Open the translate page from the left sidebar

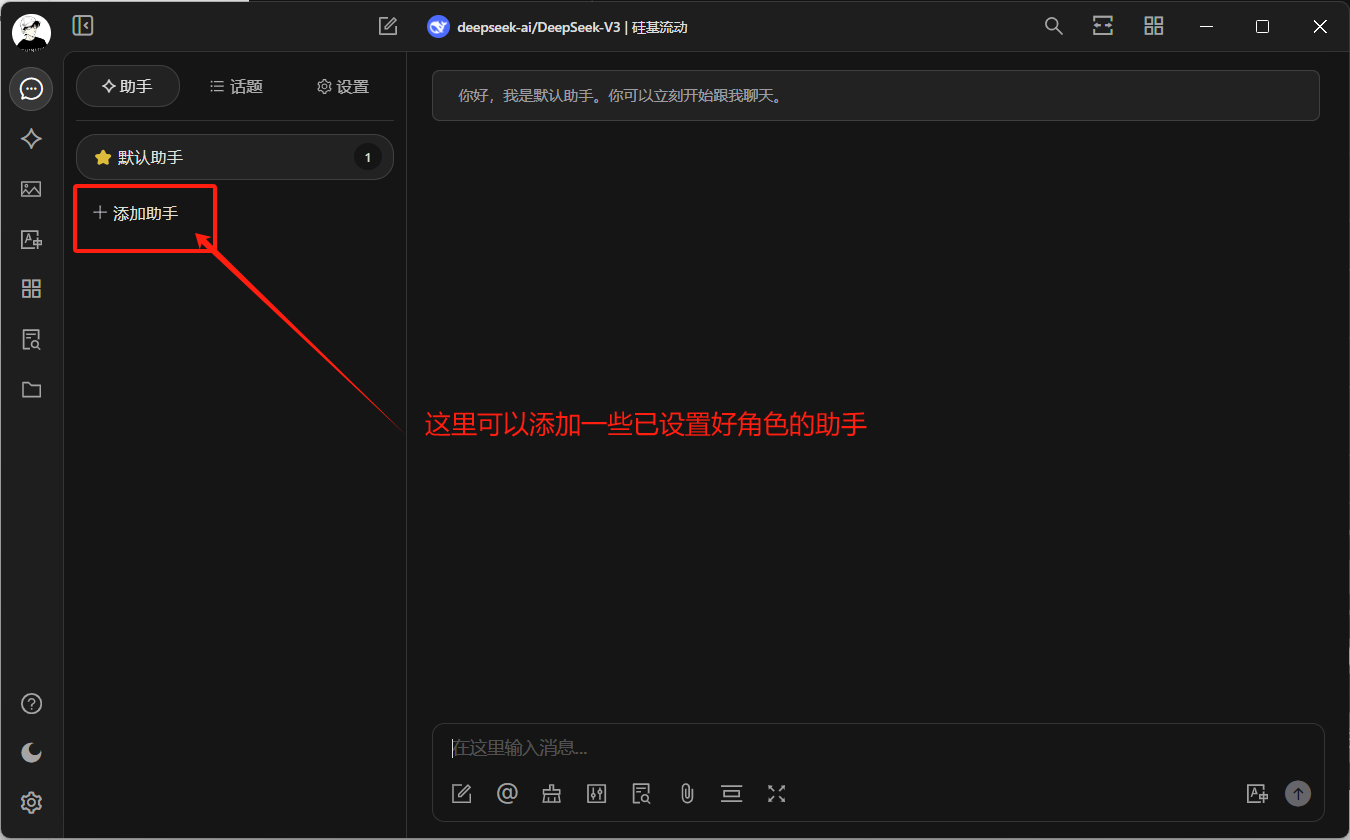(x=31, y=239)
